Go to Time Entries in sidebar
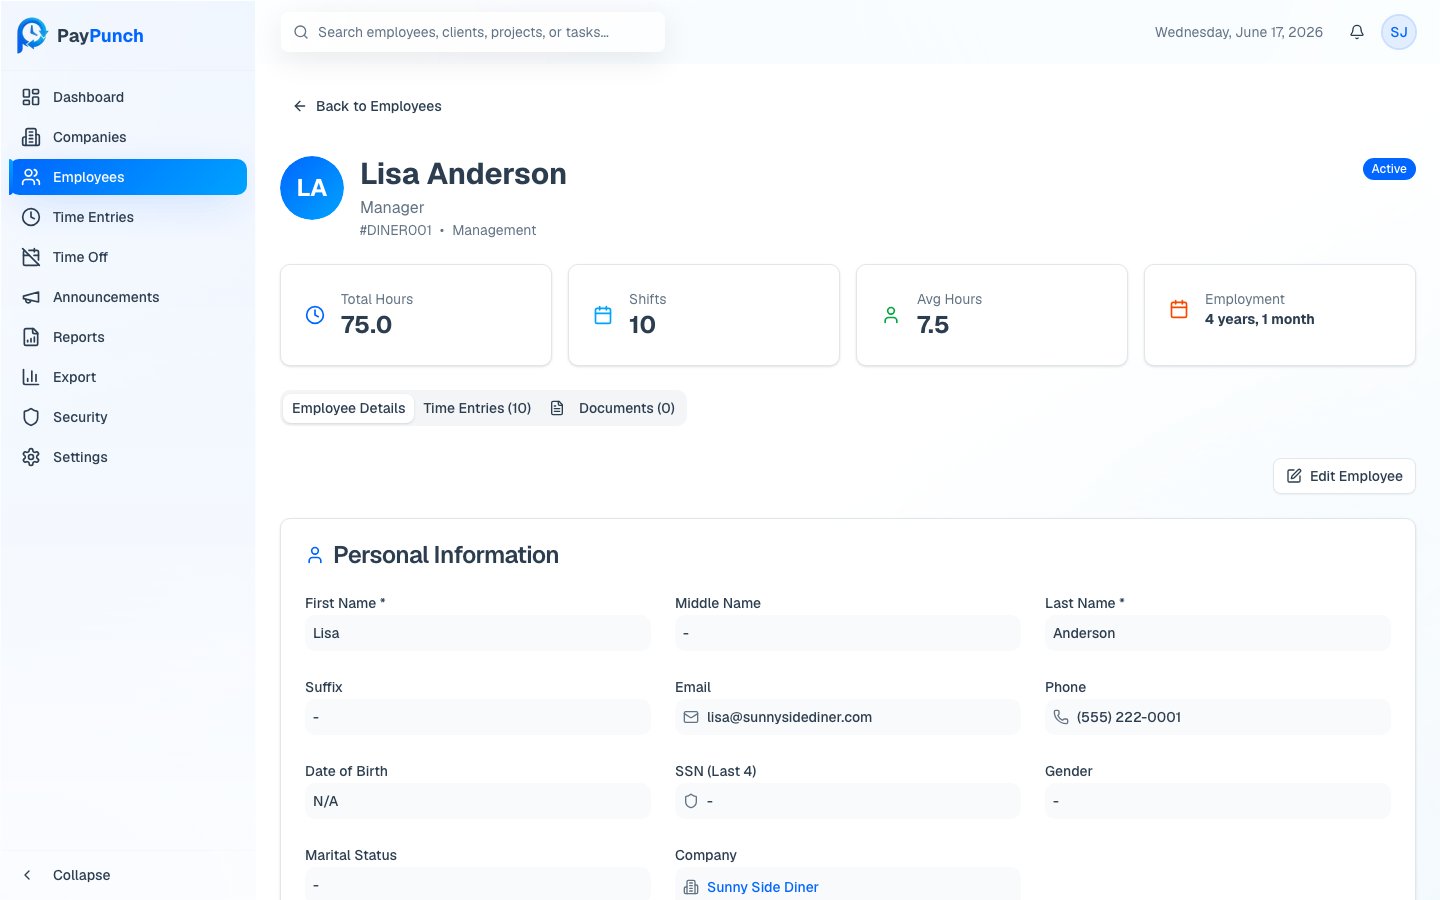 (x=128, y=217)
